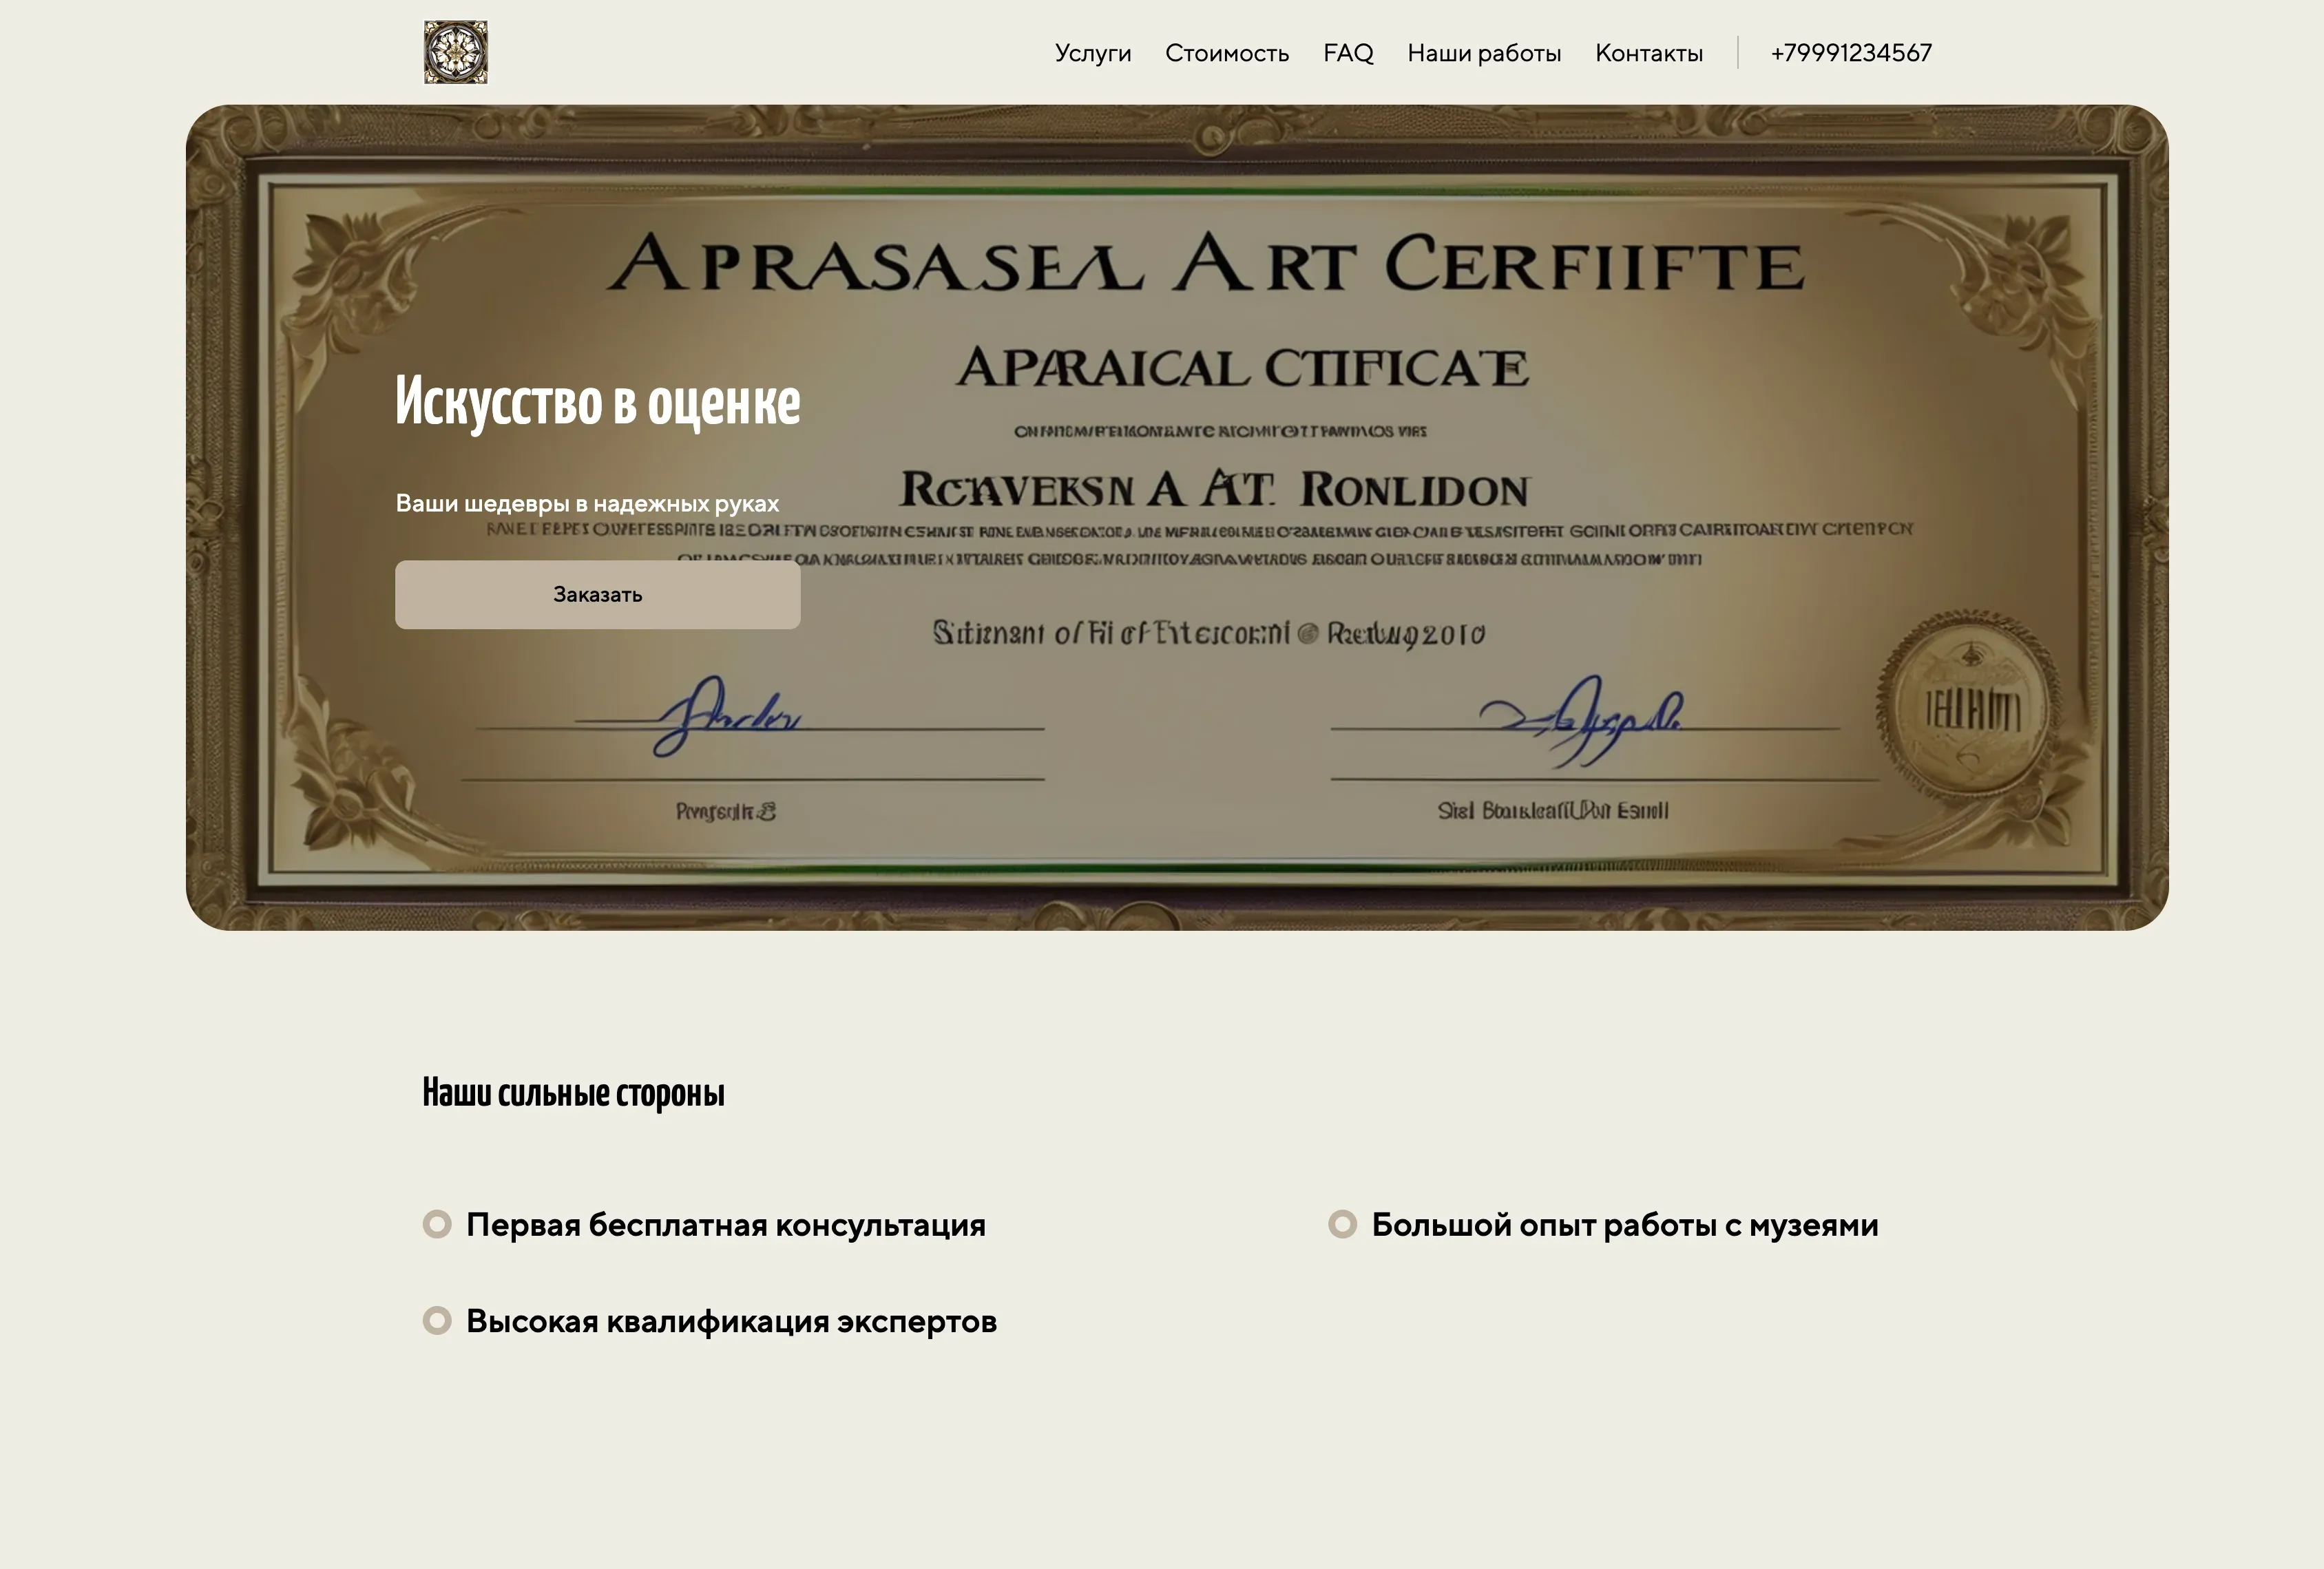Click the Наши сильные стороны heading

pyautogui.click(x=573, y=1093)
